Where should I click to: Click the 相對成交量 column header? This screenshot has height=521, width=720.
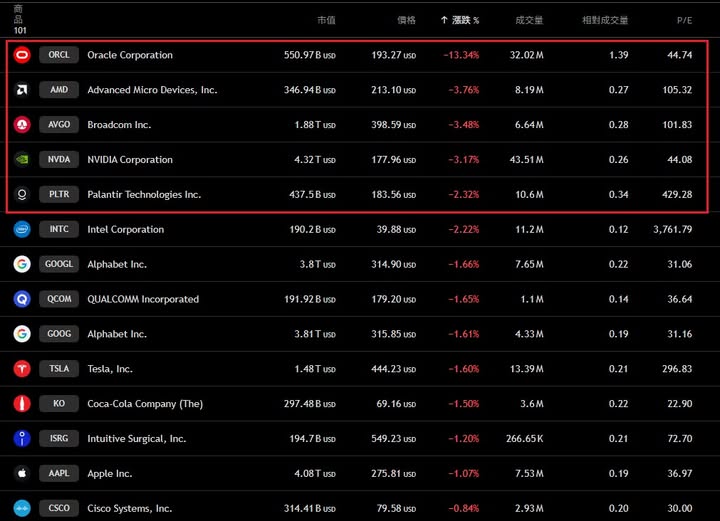[x=605, y=20]
